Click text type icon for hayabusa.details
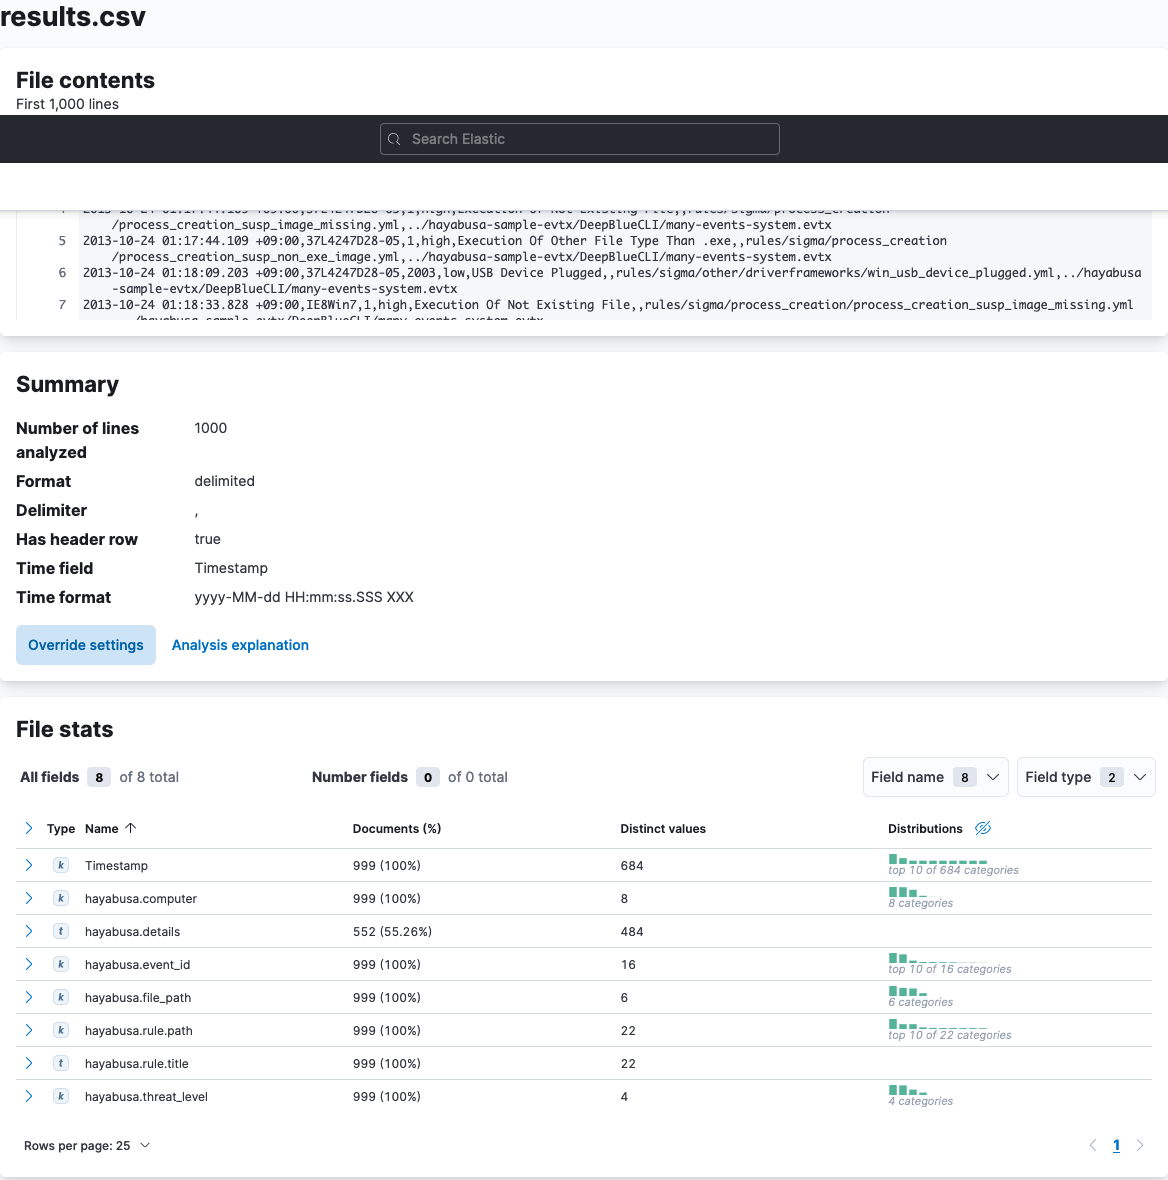The height and width of the screenshot is (1180, 1168). click(x=61, y=932)
